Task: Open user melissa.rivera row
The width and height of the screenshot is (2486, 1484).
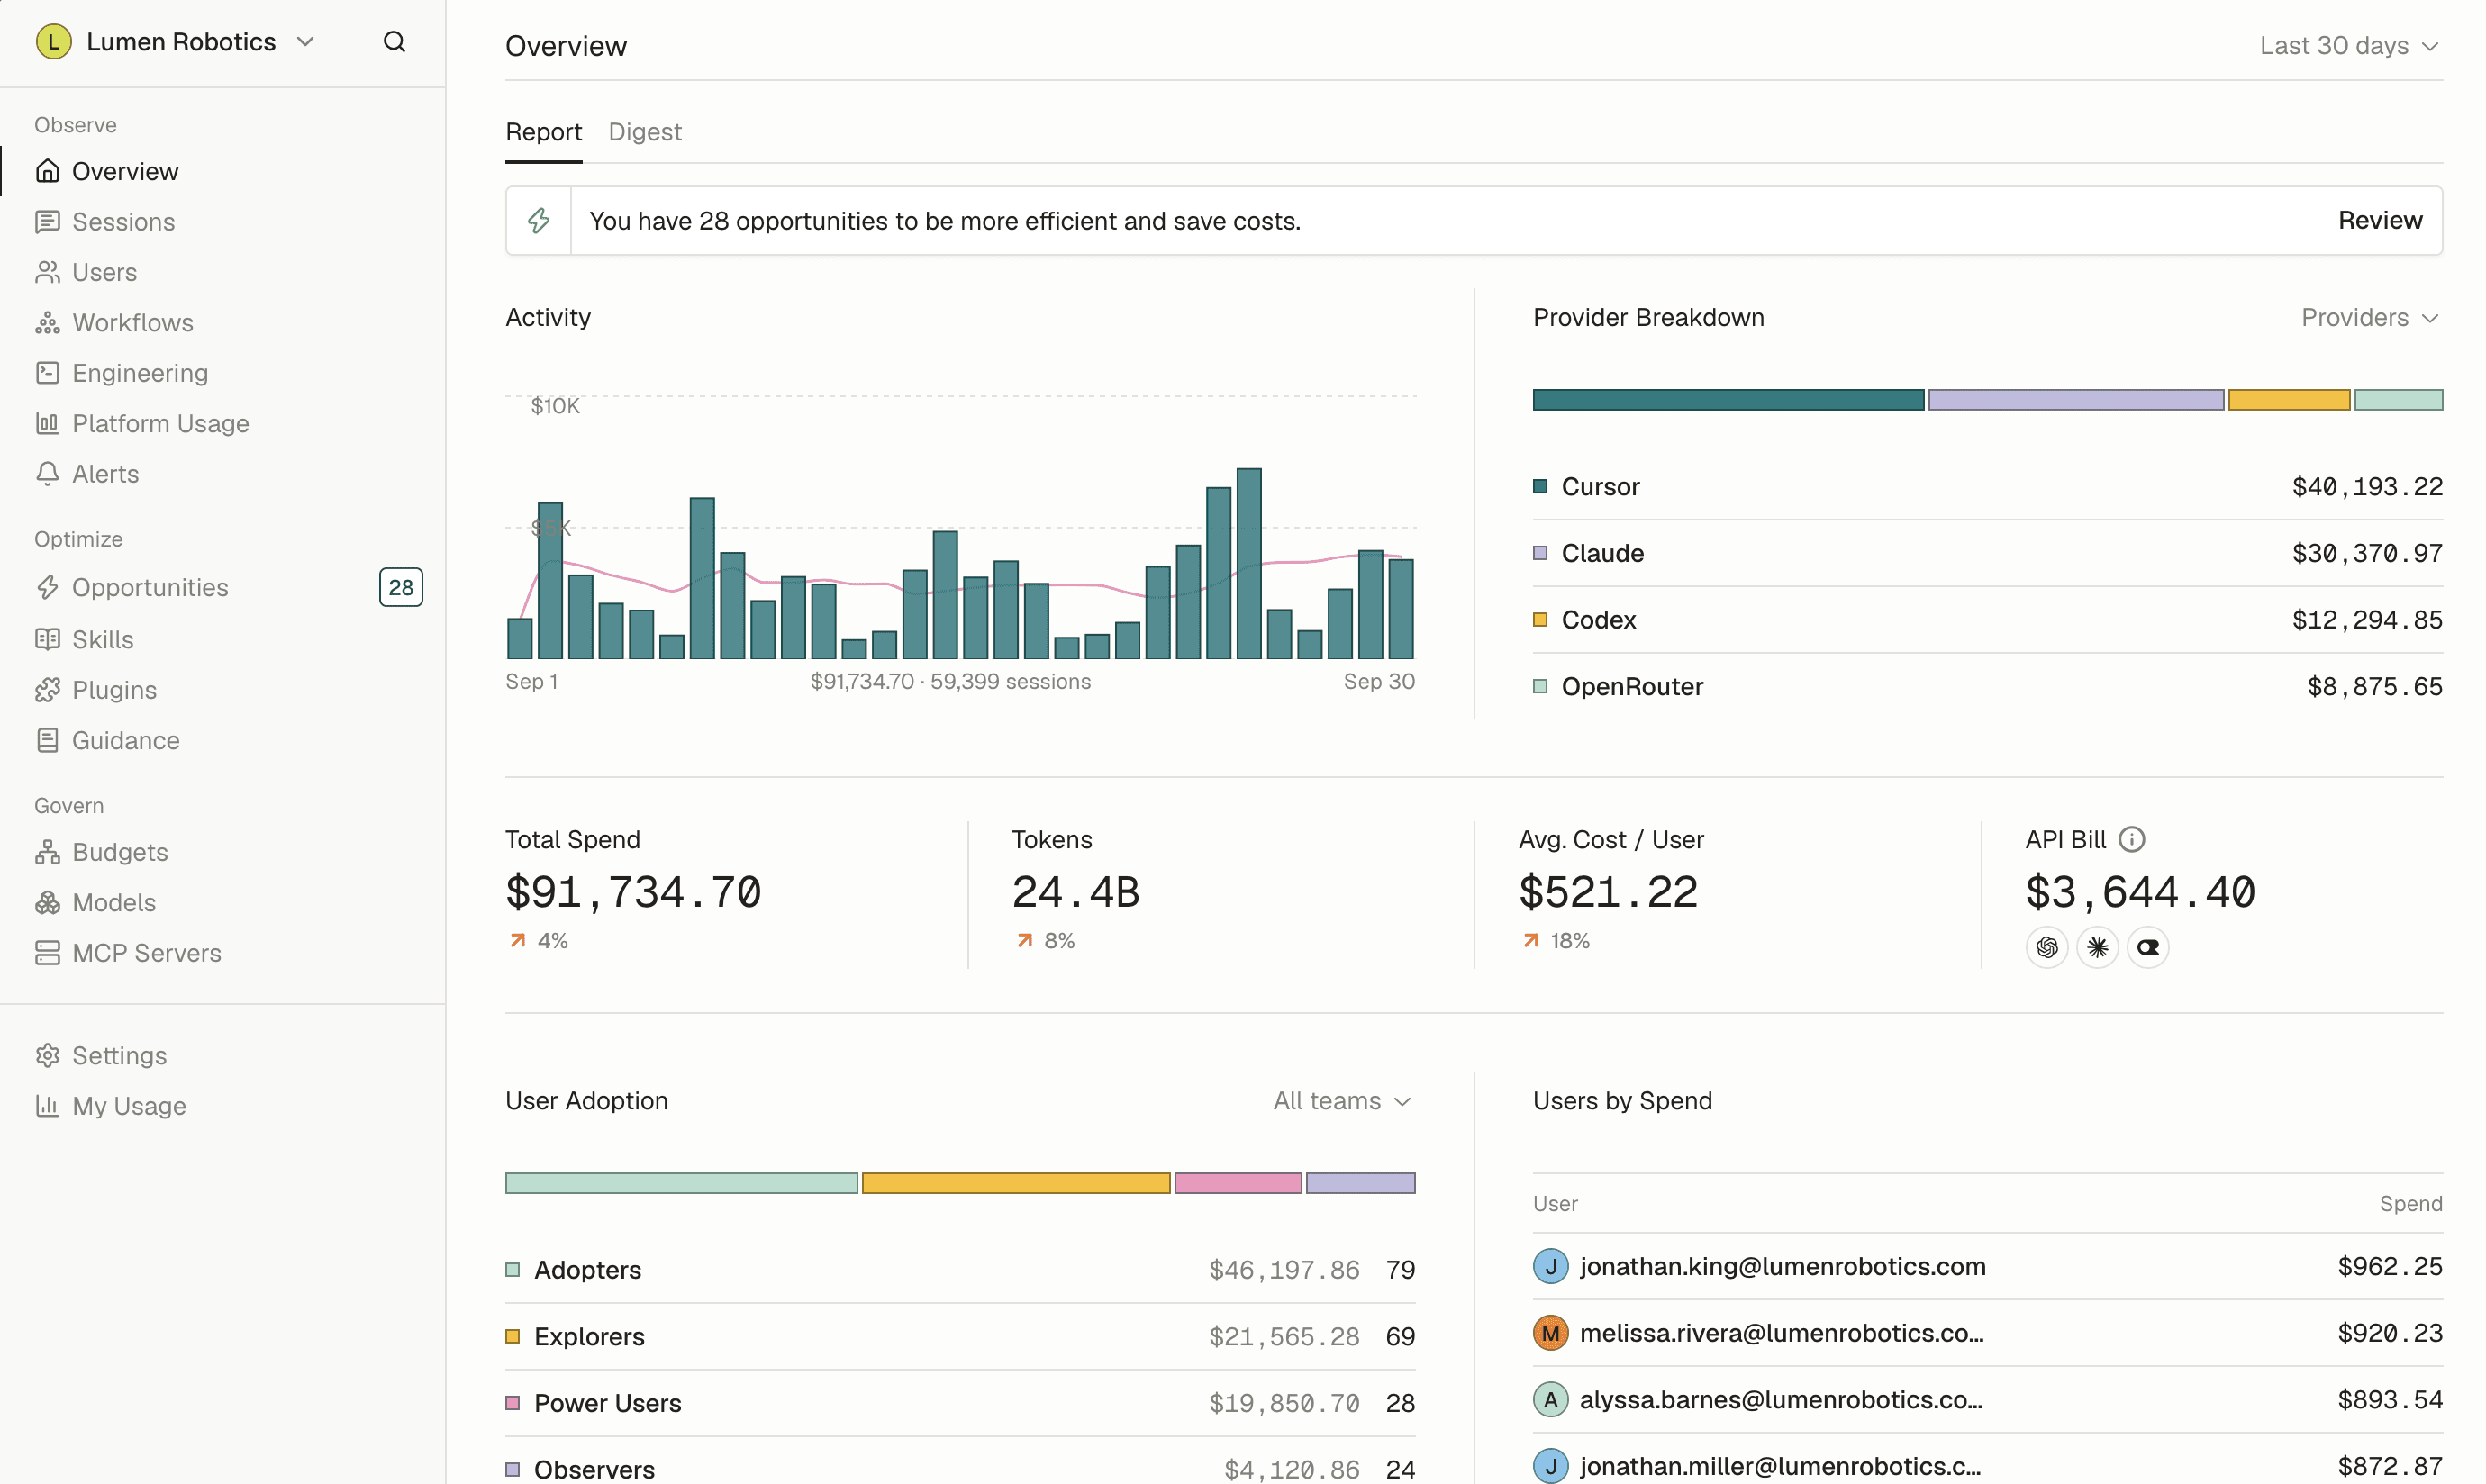Action: pyautogui.click(x=1988, y=1334)
